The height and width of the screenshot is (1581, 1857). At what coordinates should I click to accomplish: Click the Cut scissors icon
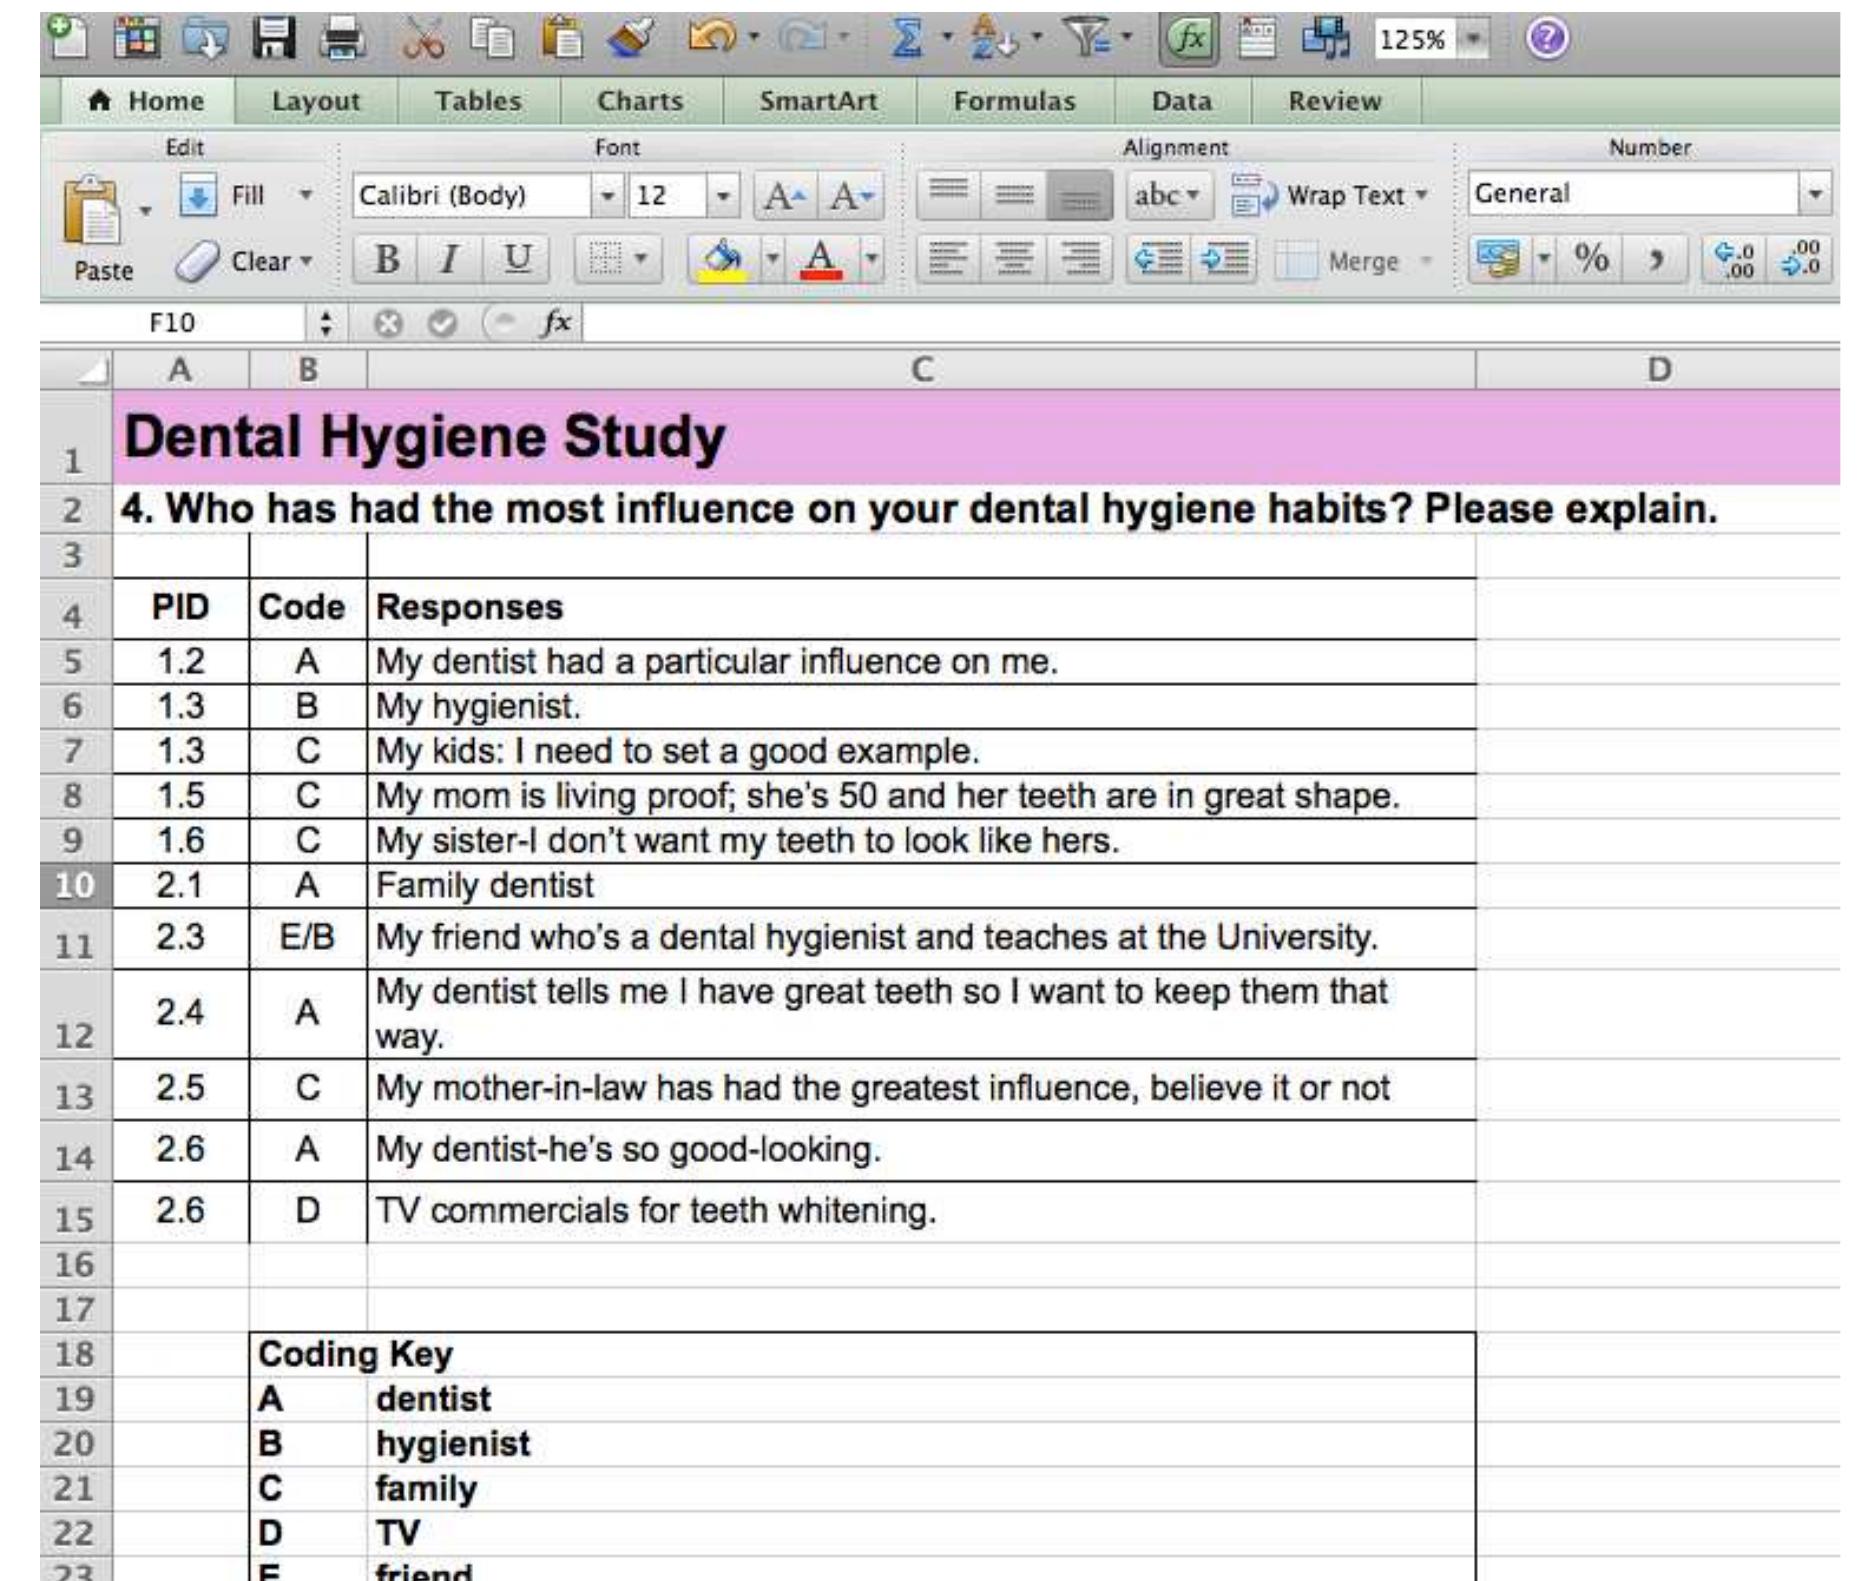(x=423, y=39)
